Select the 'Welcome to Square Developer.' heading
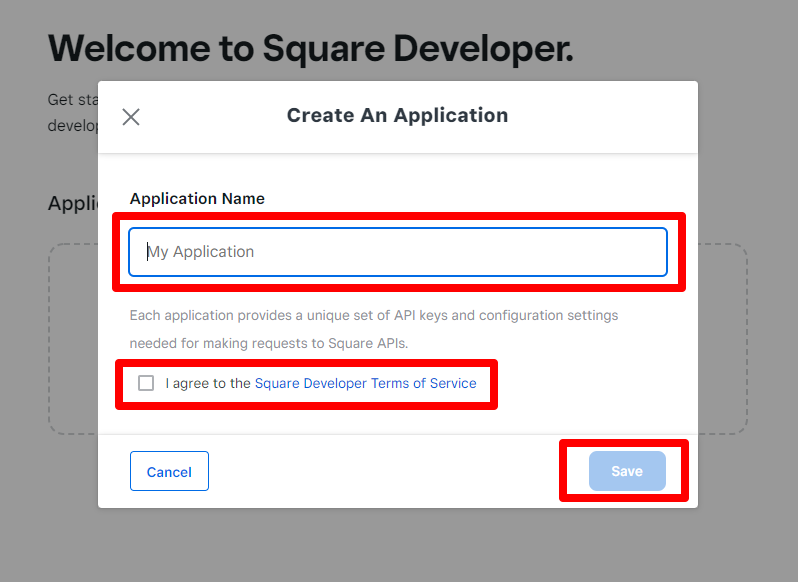 tap(310, 49)
